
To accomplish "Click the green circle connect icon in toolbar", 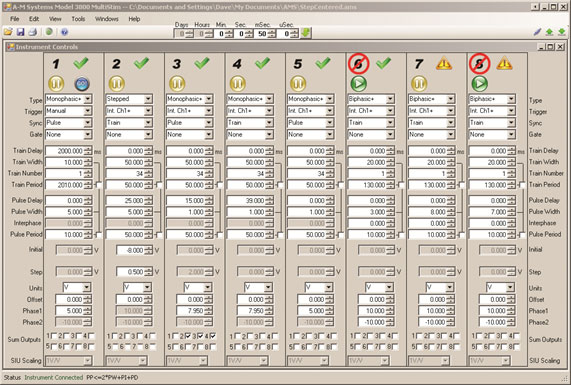I will coord(49,32).
